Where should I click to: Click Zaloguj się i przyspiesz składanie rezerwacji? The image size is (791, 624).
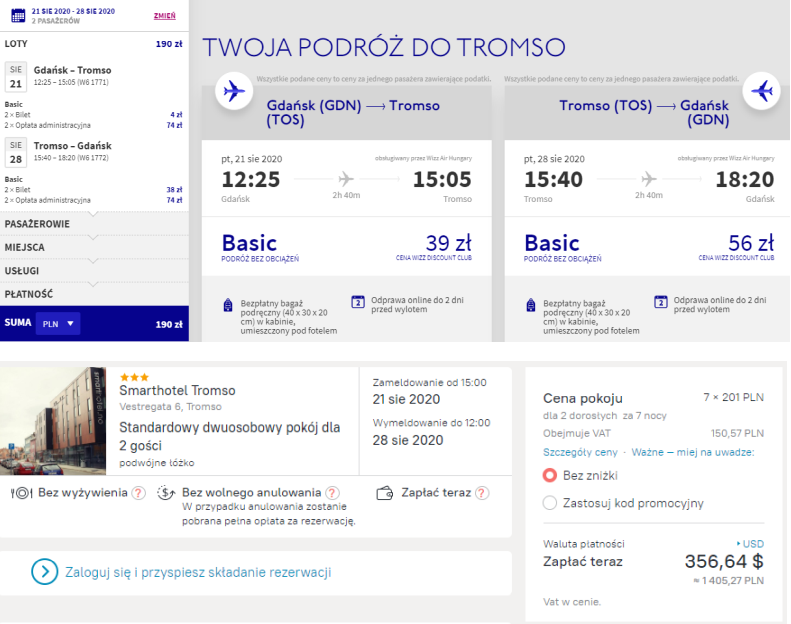pos(196,572)
